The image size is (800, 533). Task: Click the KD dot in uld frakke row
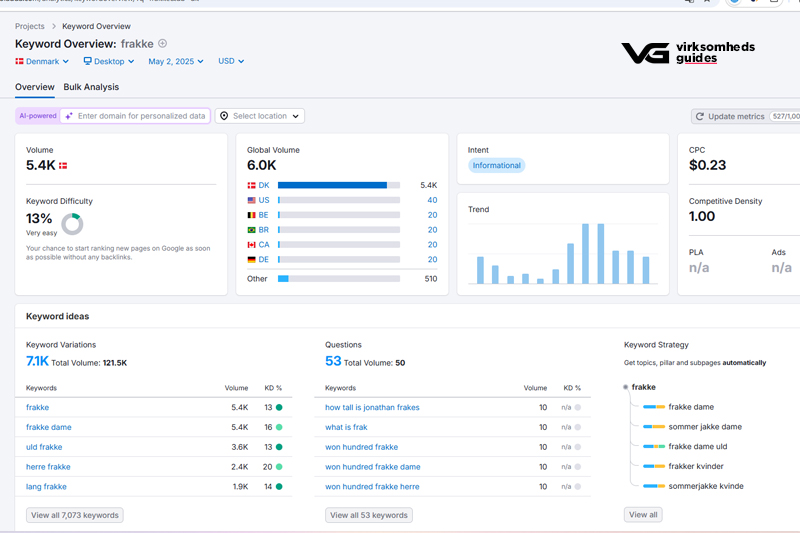click(x=279, y=447)
